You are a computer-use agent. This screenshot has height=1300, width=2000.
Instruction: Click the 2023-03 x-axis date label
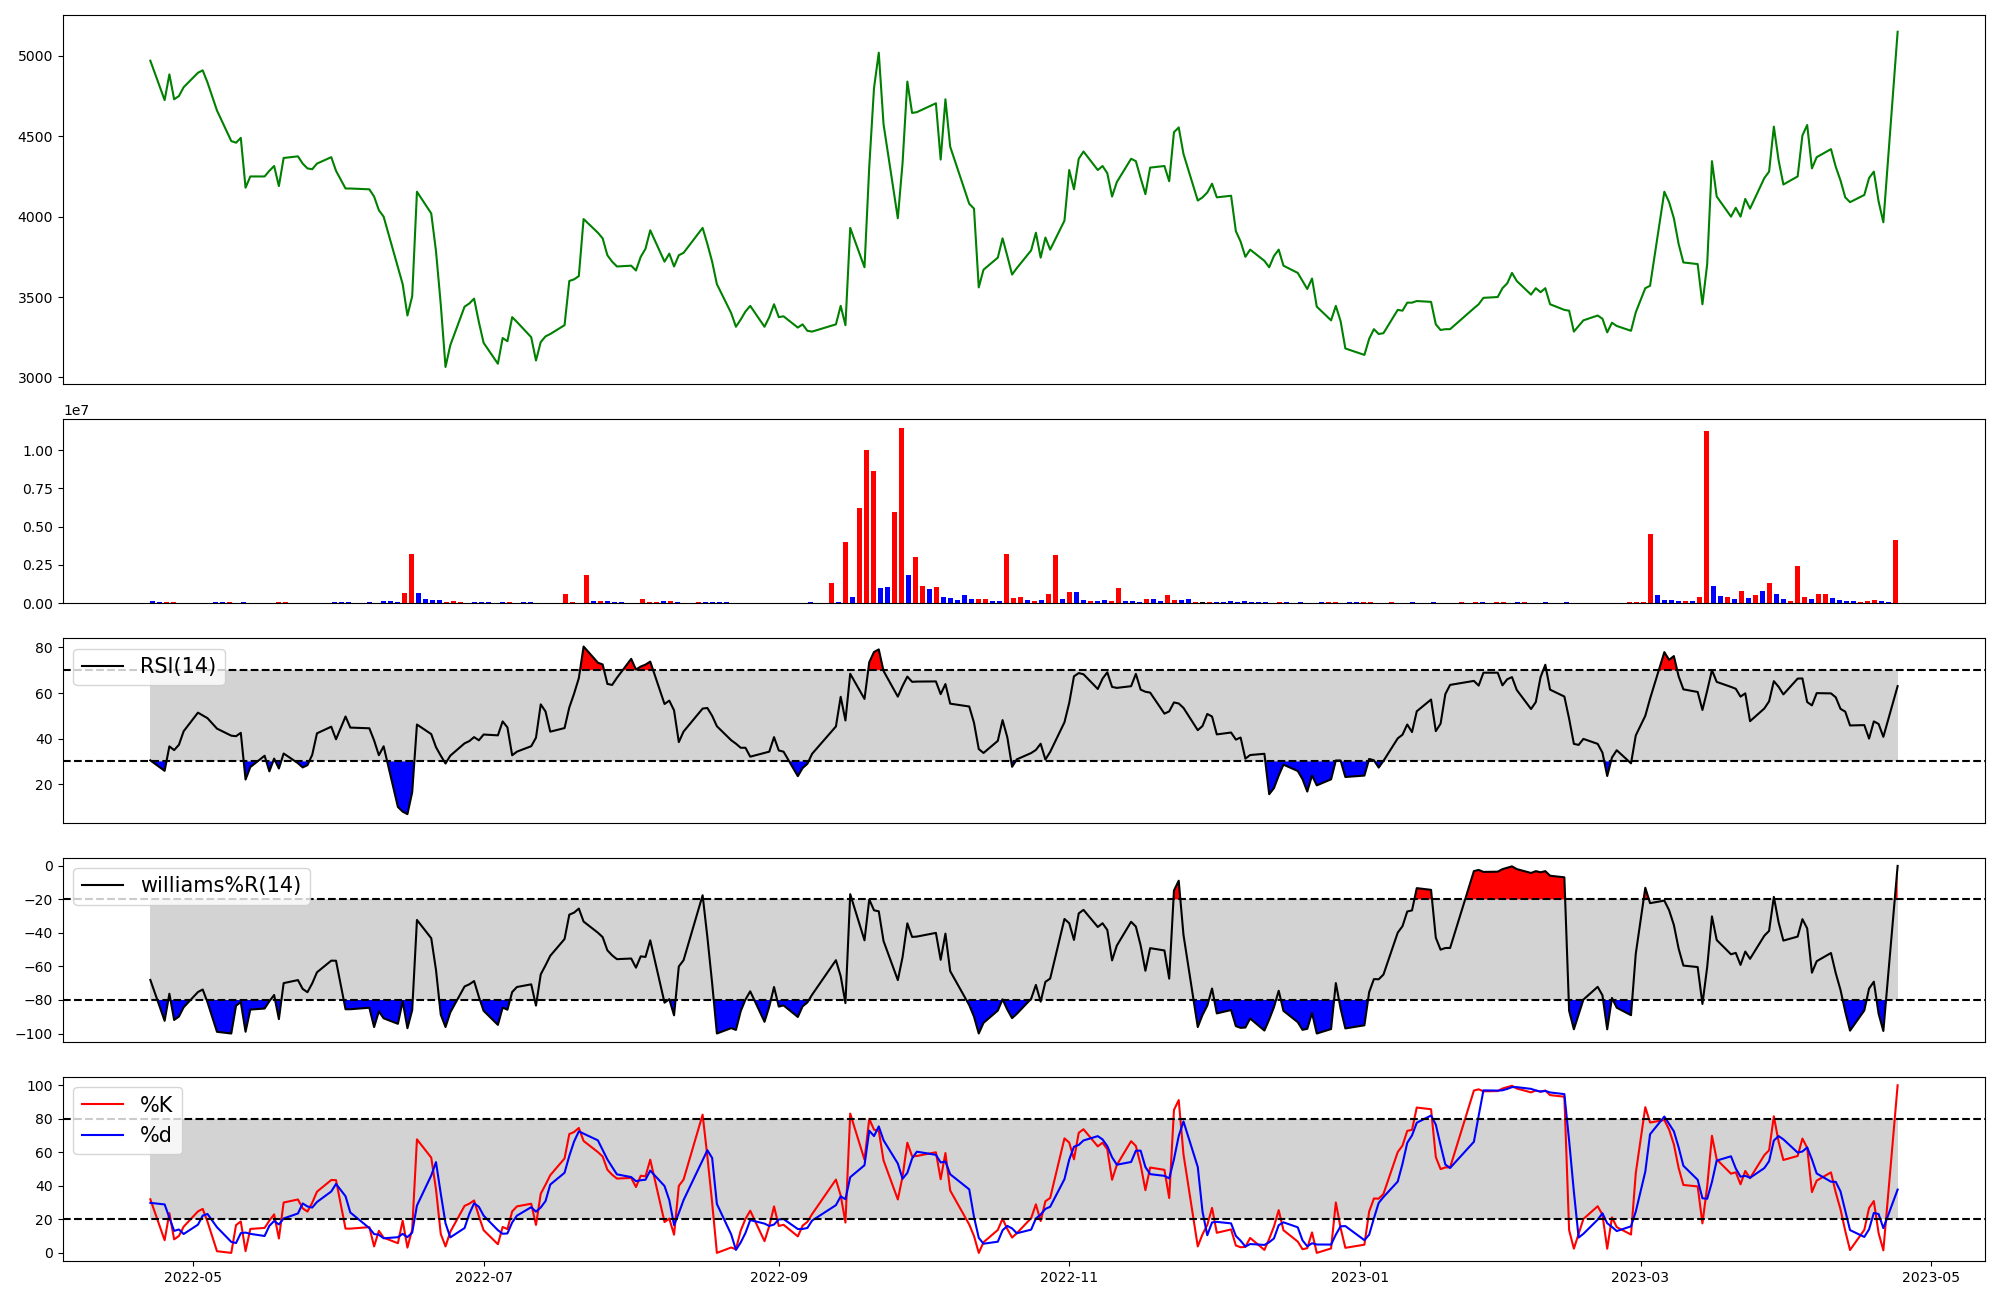point(1642,1277)
